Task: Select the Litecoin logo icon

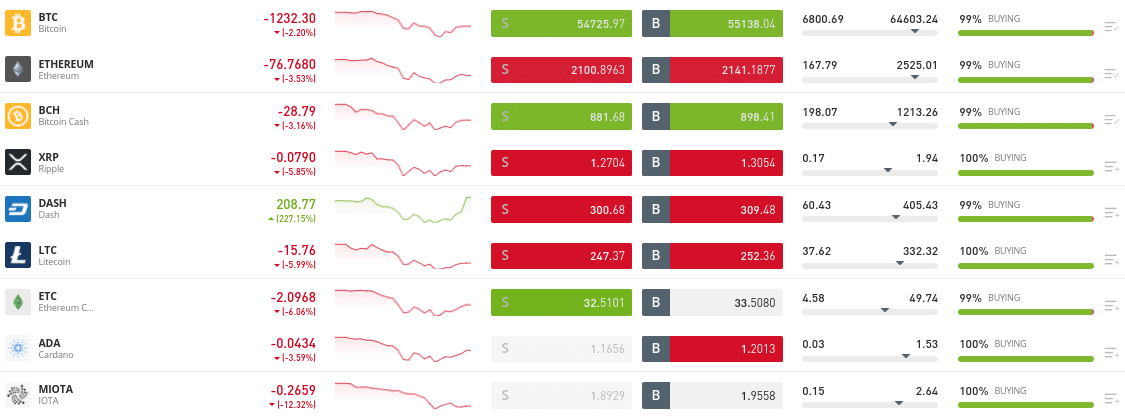Action: (x=18, y=255)
